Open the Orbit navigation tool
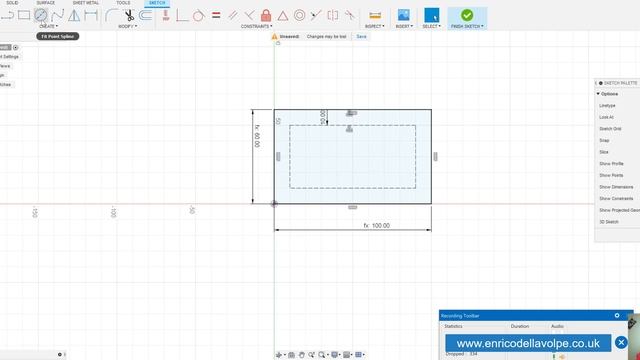Image resolution: width=640 pixels, height=360 pixels. [279, 355]
